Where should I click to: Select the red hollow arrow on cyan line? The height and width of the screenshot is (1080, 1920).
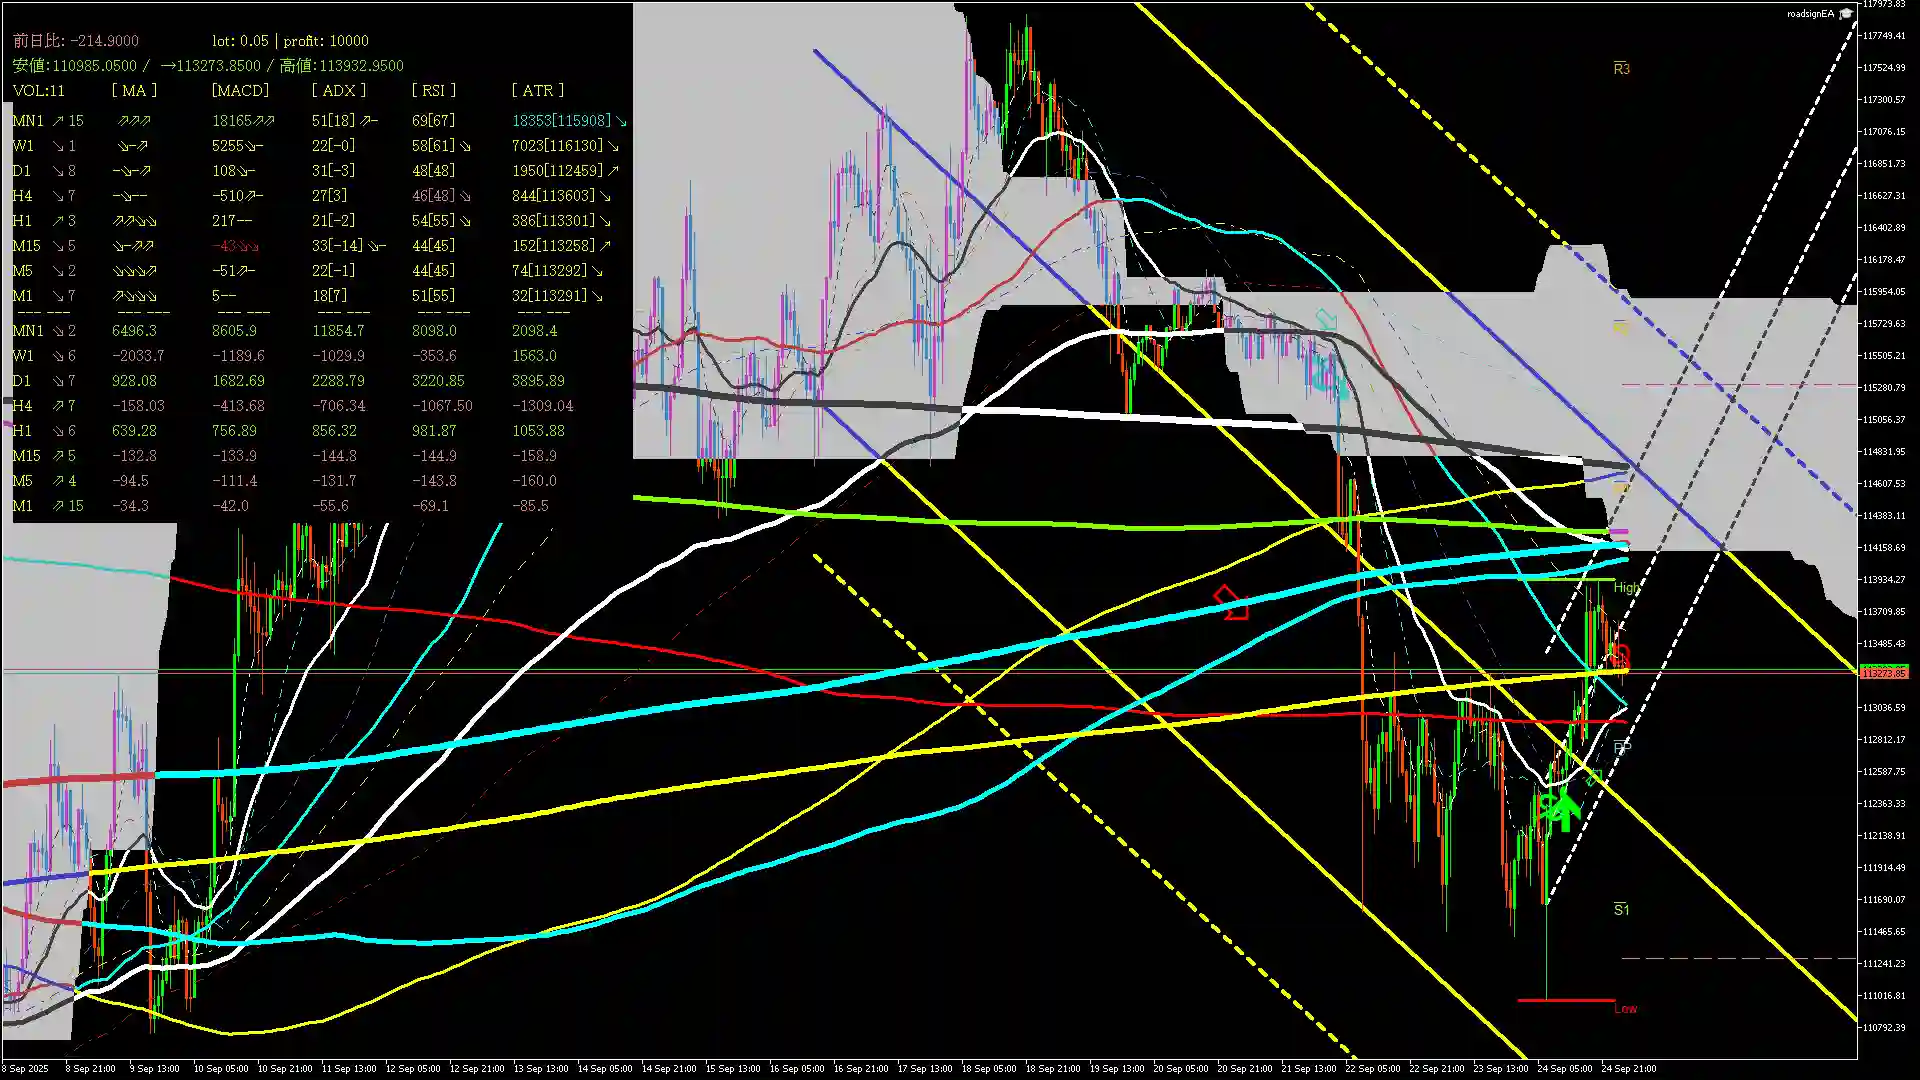pos(1230,603)
